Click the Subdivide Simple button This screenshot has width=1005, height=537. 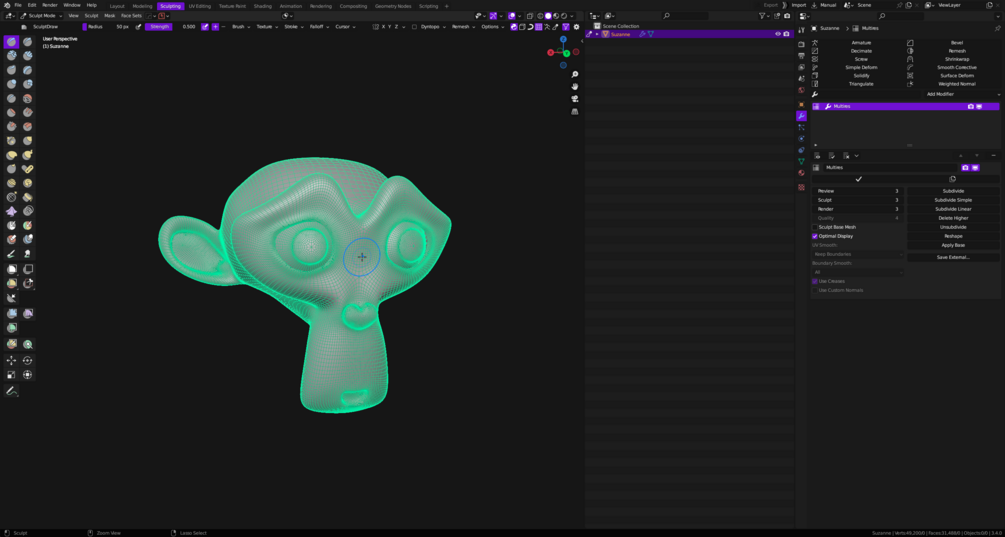tap(953, 200)
